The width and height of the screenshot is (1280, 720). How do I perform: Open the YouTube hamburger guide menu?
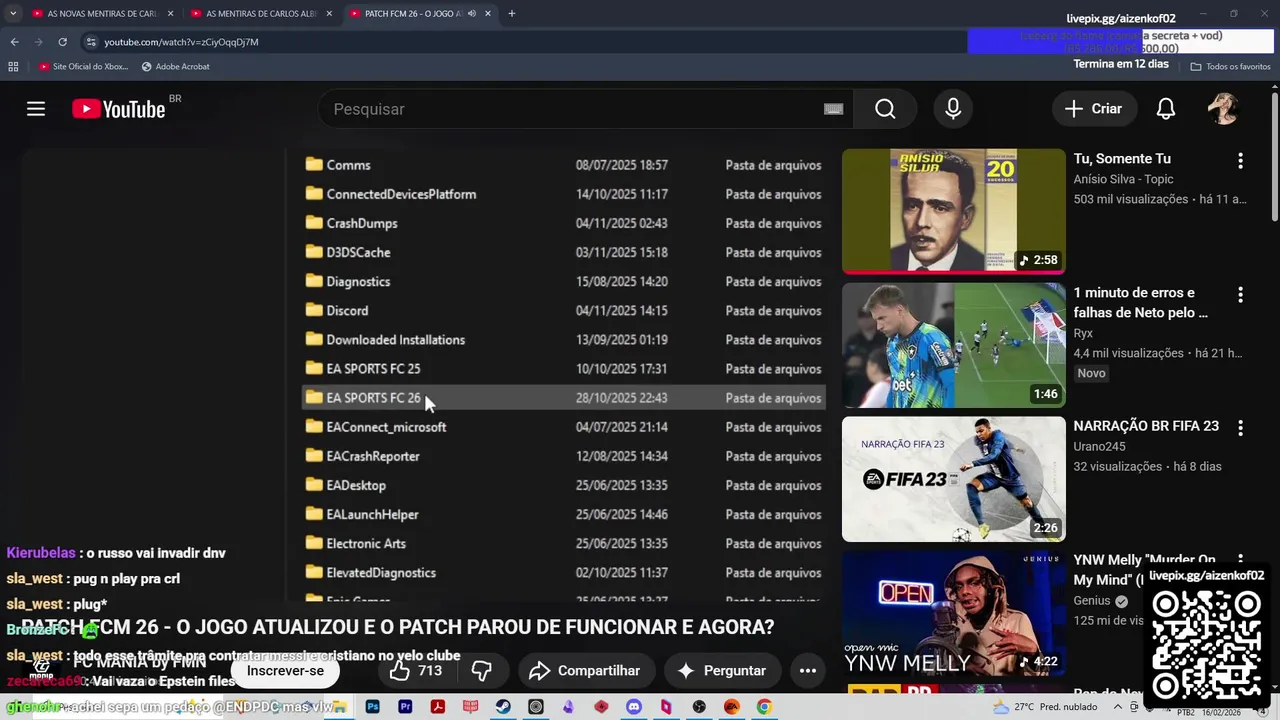36,109
